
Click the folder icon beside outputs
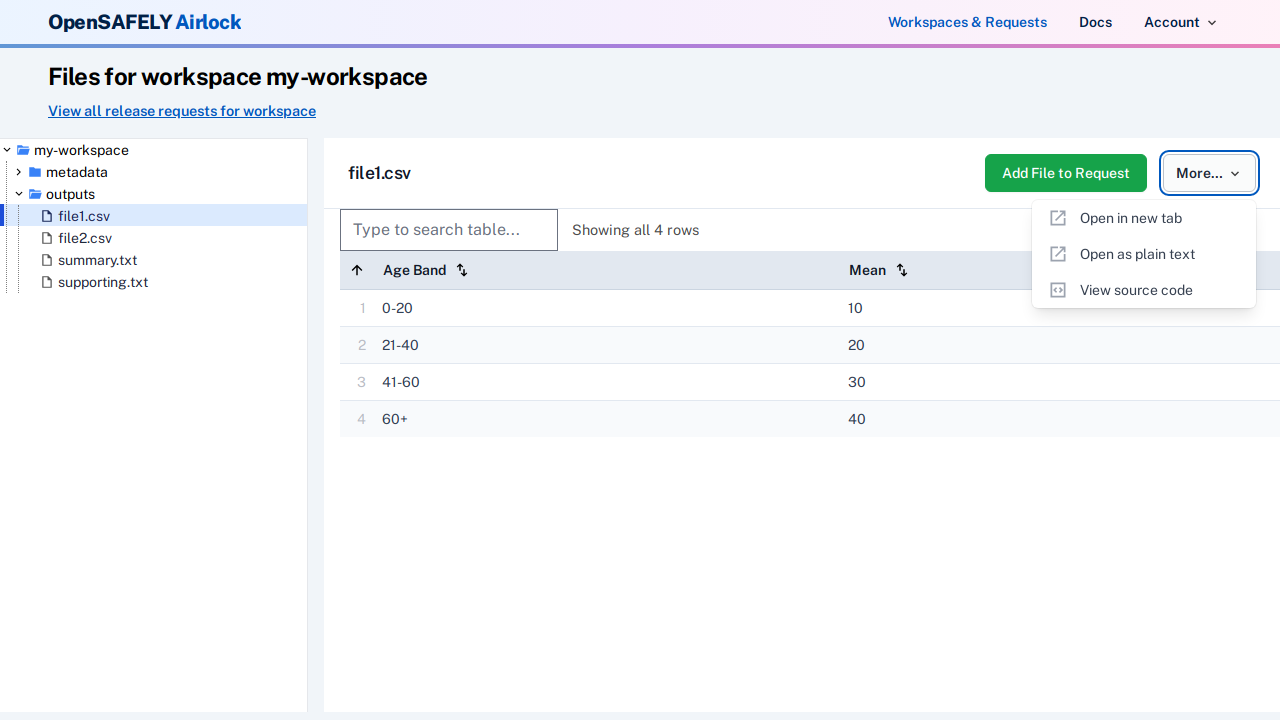pos(34,194)
